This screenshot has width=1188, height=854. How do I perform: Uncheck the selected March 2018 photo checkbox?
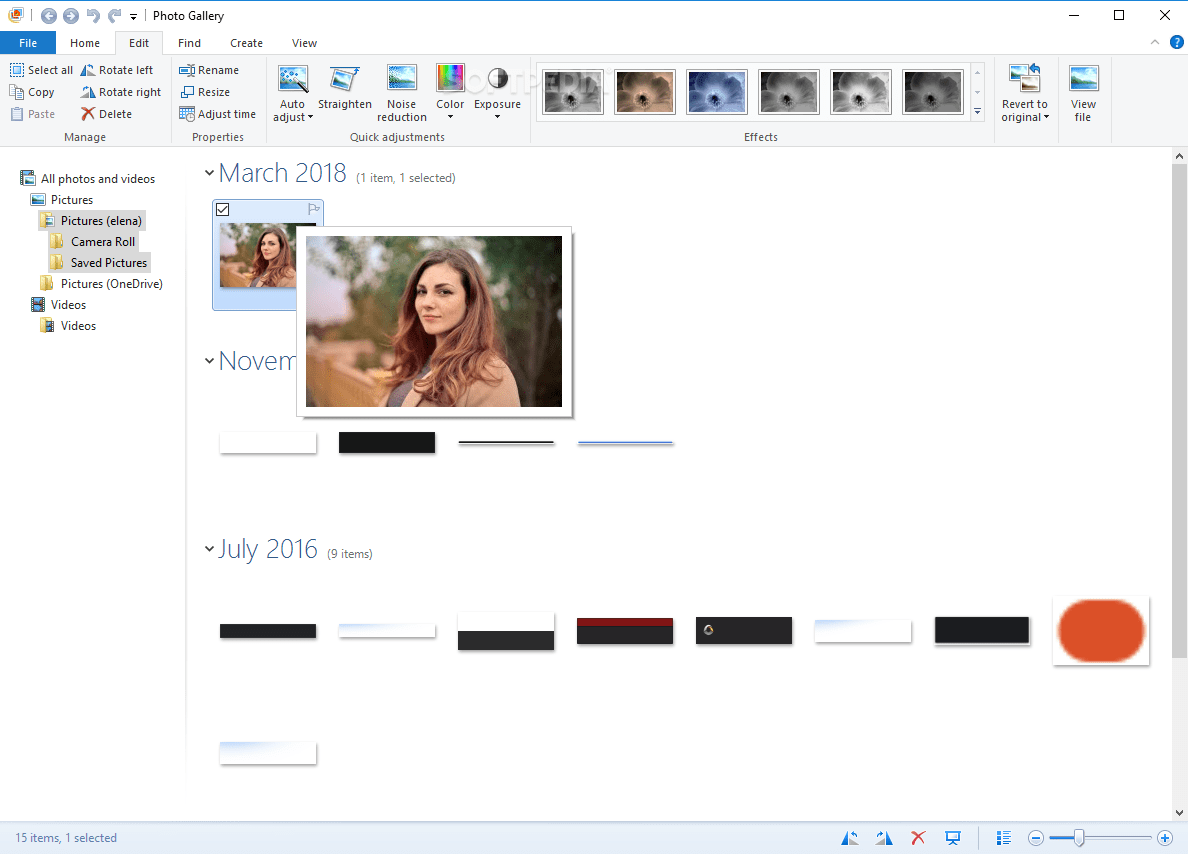coord(221,209)
